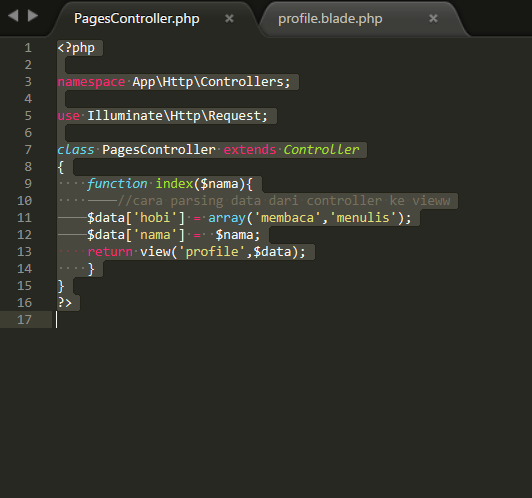Click the '?>' closing tag
Image resolution: width=532 pixels, height=498 pixels.
click(64, 303)
